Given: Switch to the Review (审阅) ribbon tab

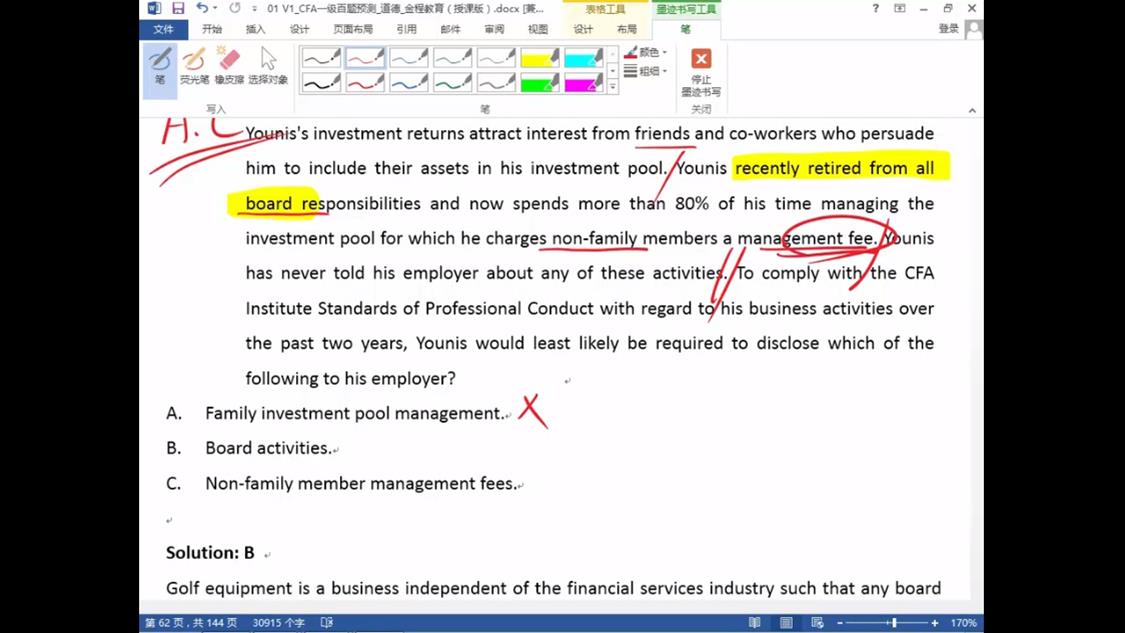Looking at the screenshot, I should point(494,29).
